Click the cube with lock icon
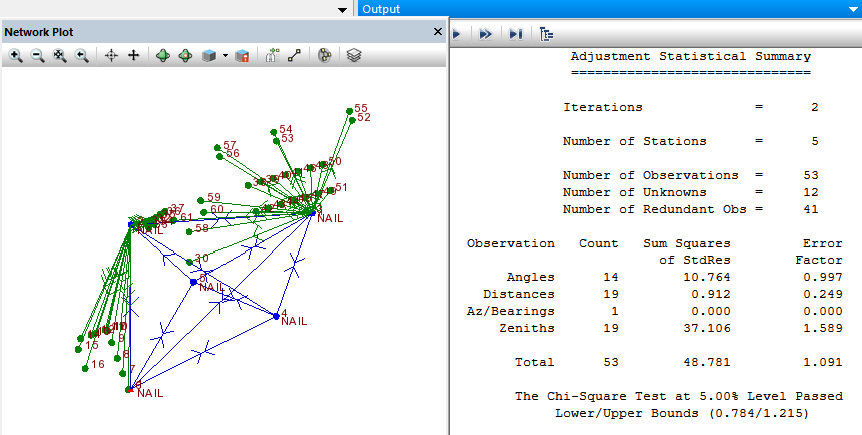The height and width of the screenshot is (435, 862). click(241, 56)
